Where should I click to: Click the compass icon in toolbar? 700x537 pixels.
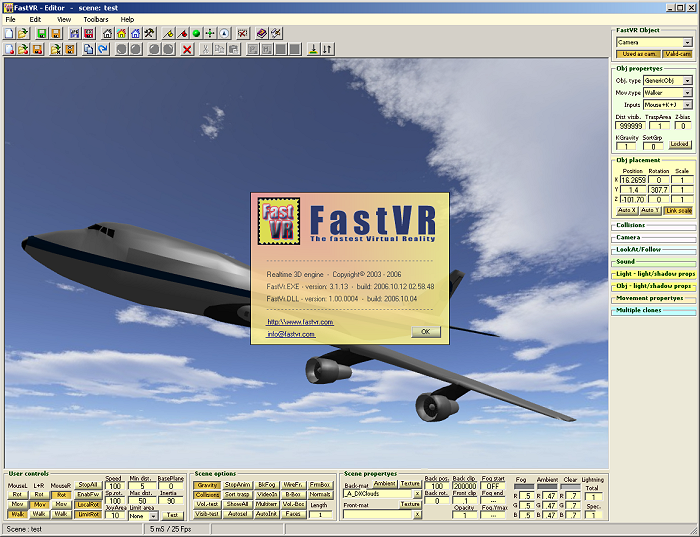coord(224,33)
